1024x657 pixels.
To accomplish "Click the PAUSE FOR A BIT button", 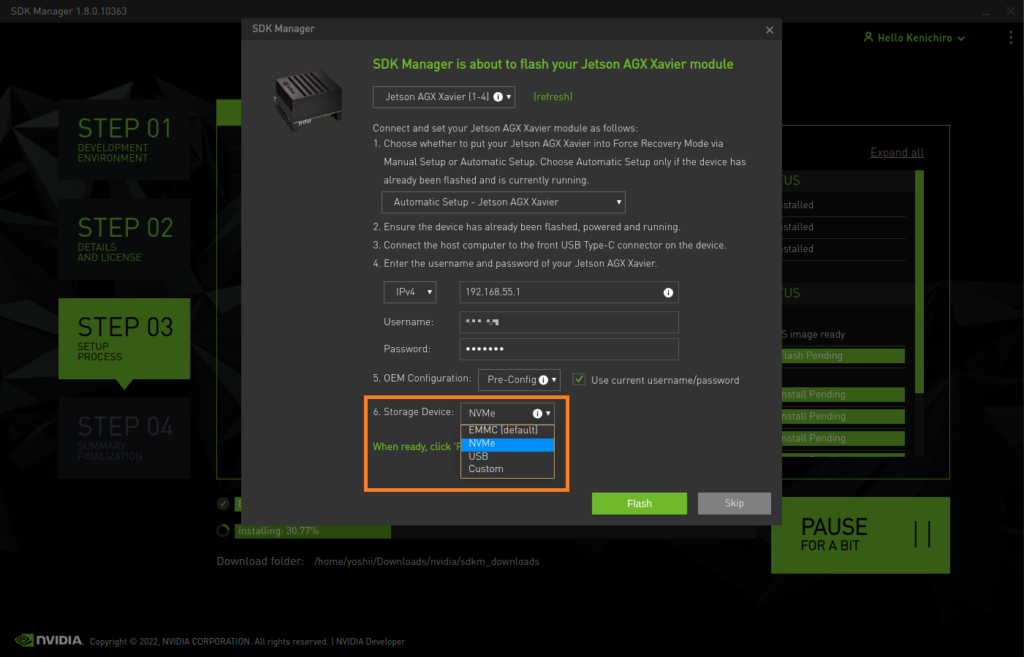I will (860, 536).
